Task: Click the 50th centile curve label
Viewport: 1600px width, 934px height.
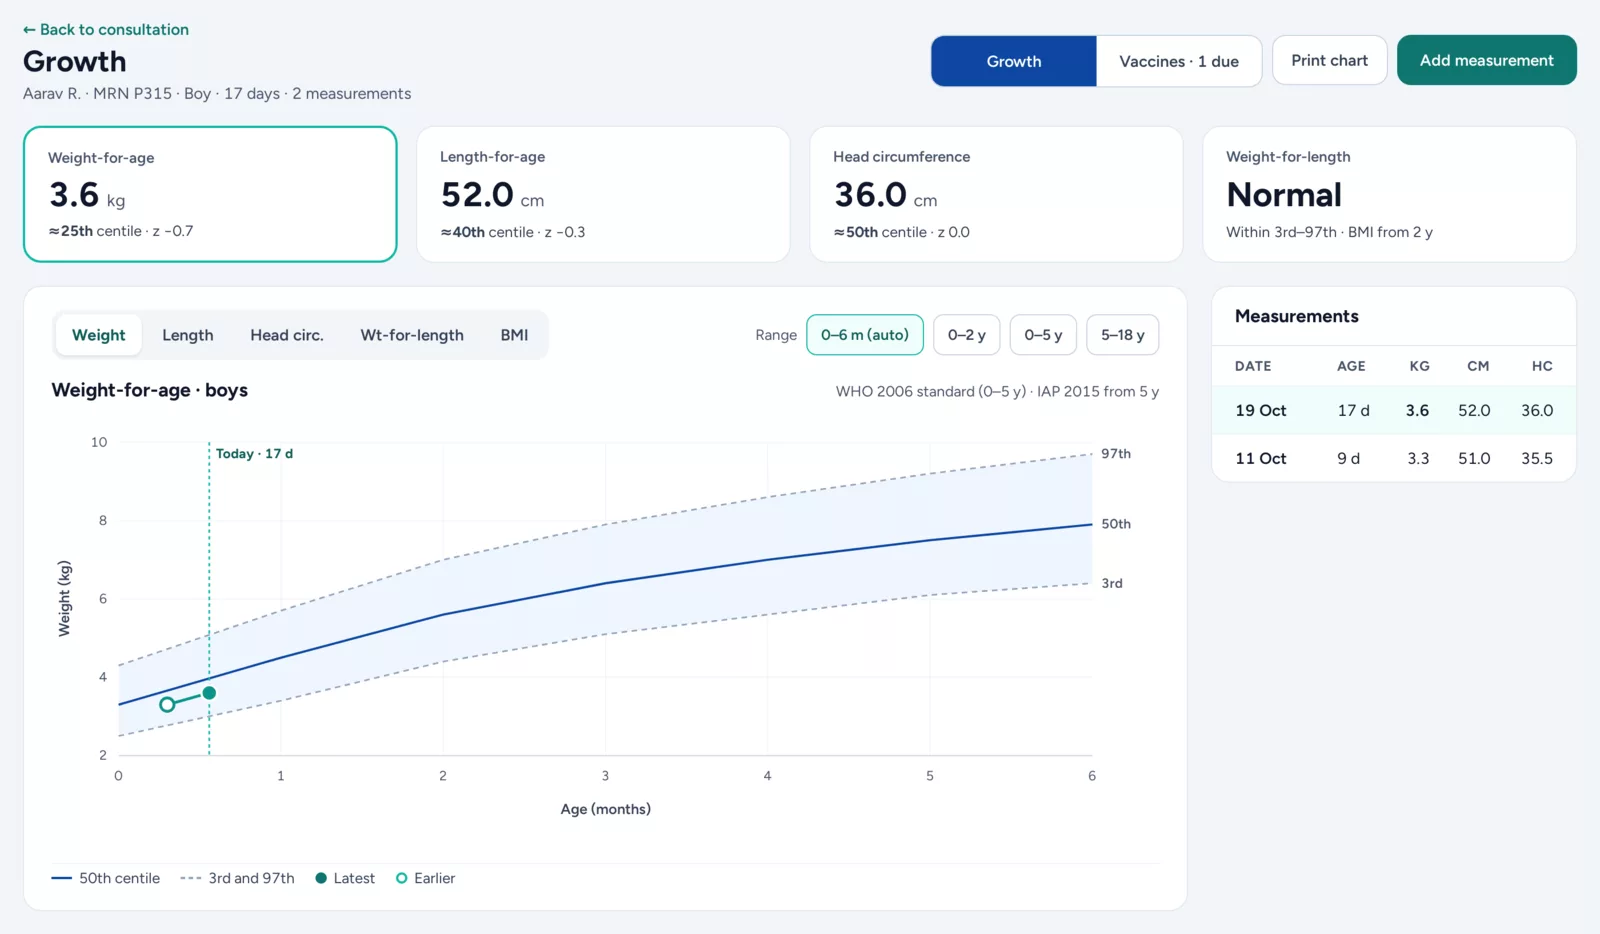Action: click(x=1116, y=523)
